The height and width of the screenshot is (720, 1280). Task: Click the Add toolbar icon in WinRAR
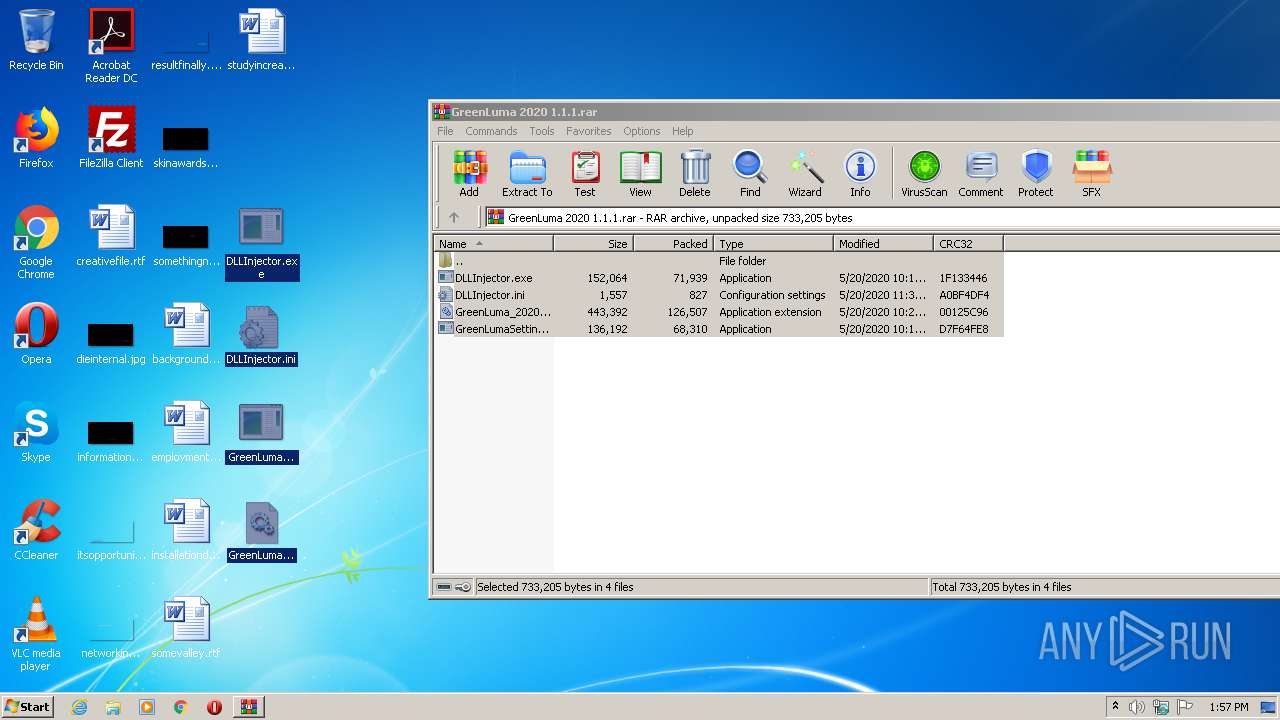pos(469,174)
